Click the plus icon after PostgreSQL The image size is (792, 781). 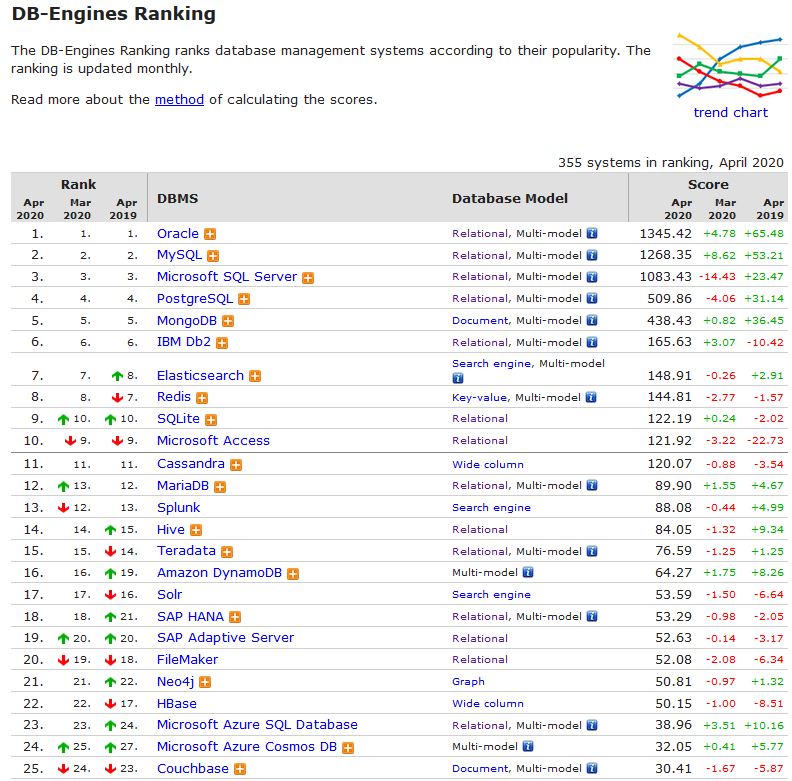244,300
